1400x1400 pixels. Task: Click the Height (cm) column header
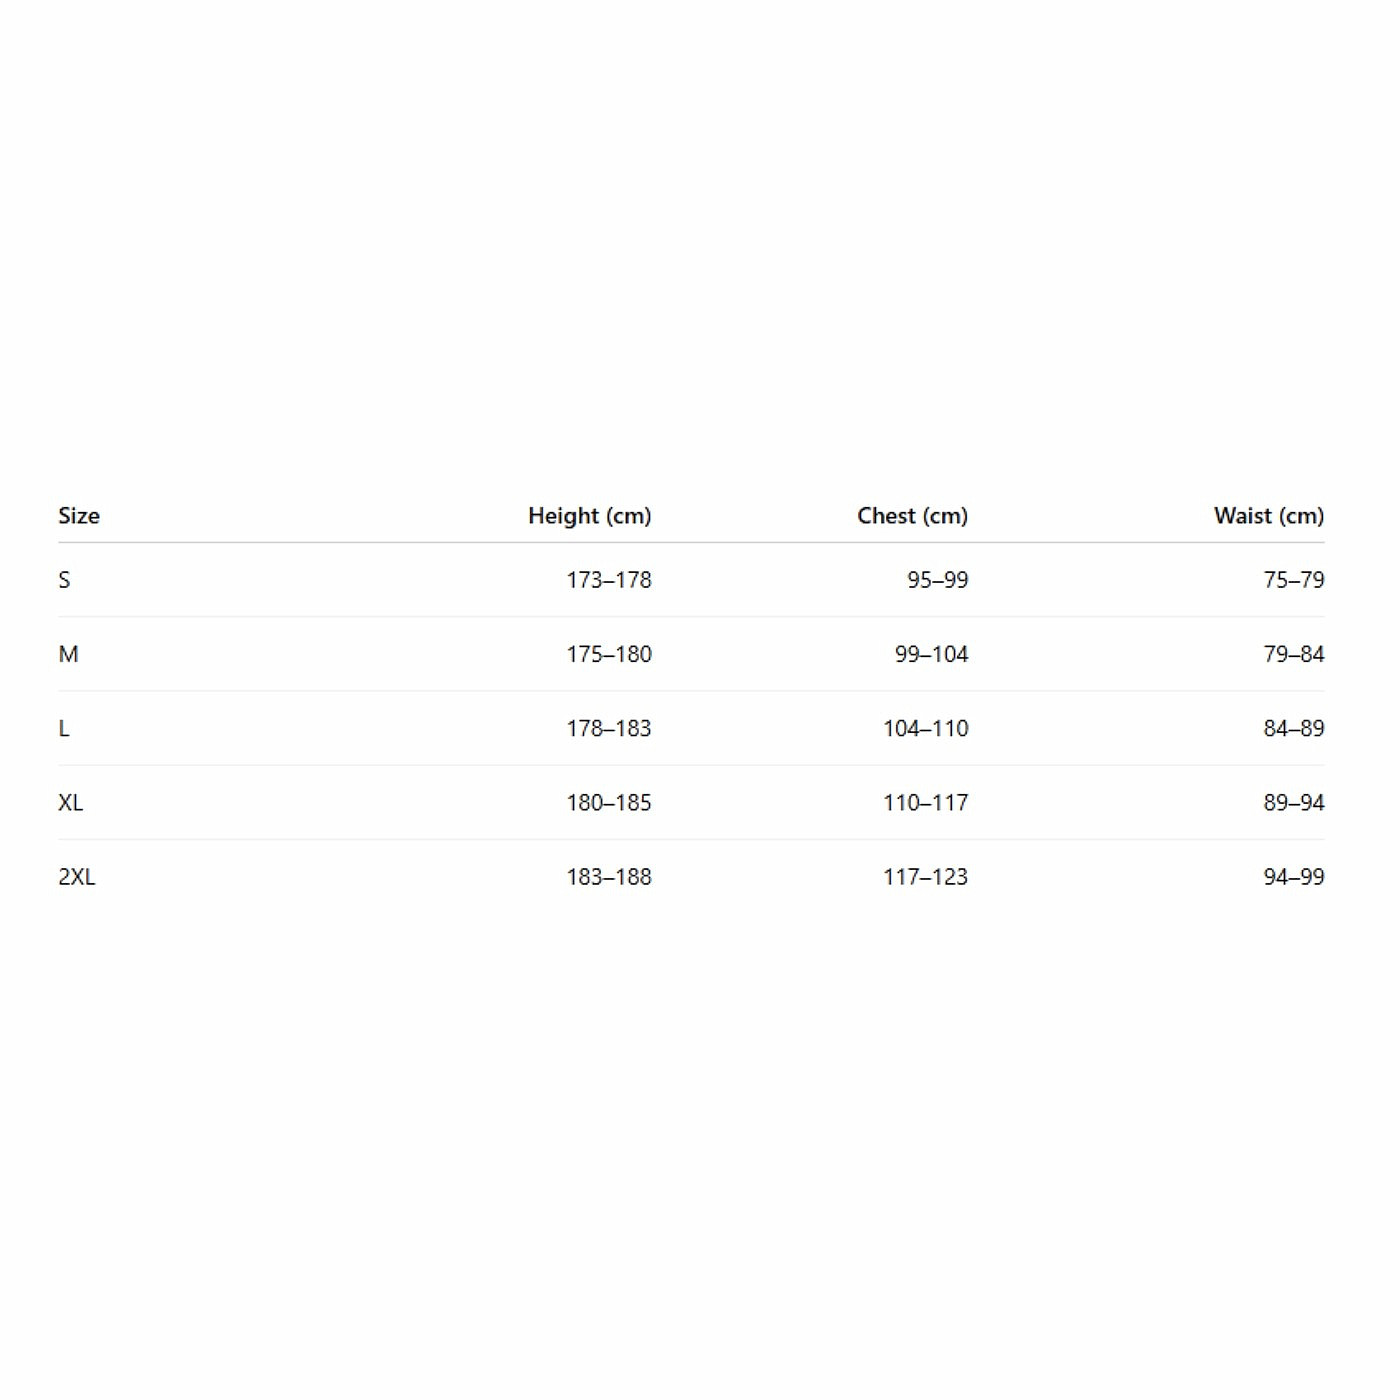[x=589, y=516]
